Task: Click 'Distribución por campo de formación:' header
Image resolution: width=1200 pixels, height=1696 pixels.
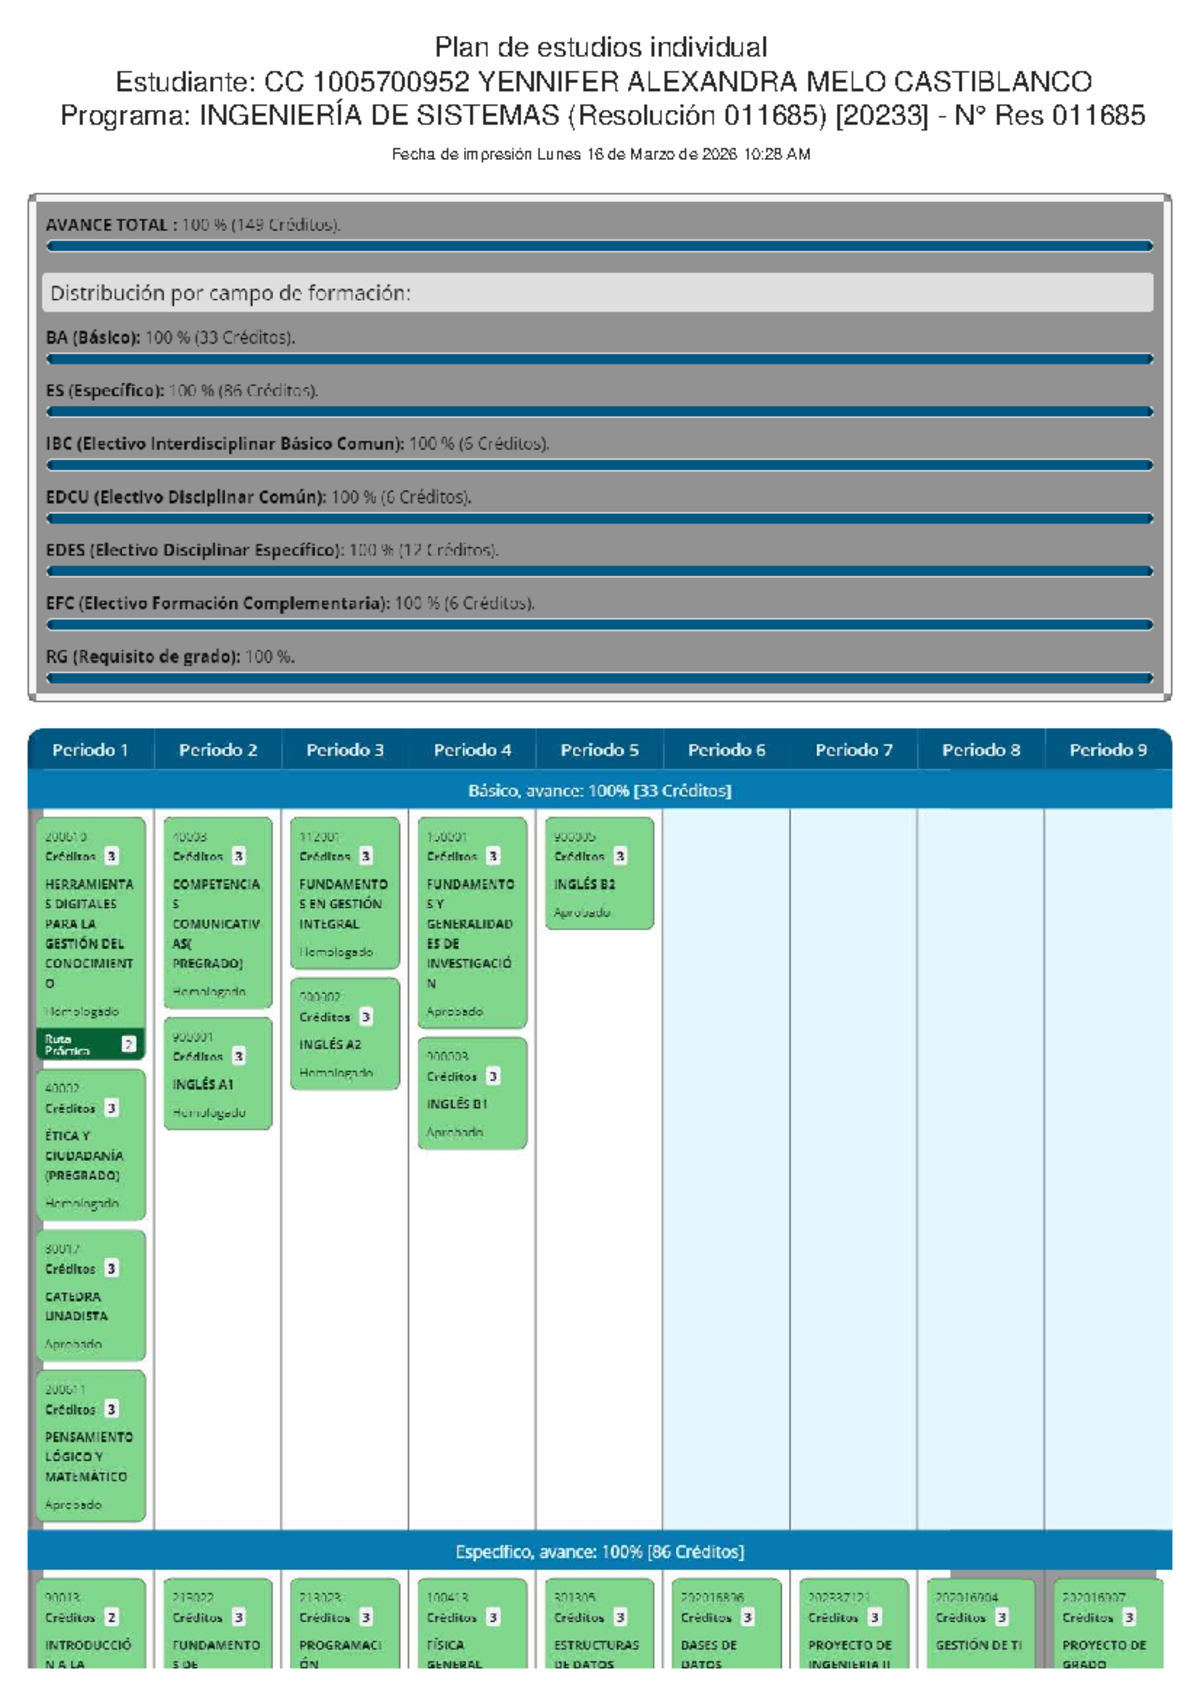Action: [x=597, y=293]
